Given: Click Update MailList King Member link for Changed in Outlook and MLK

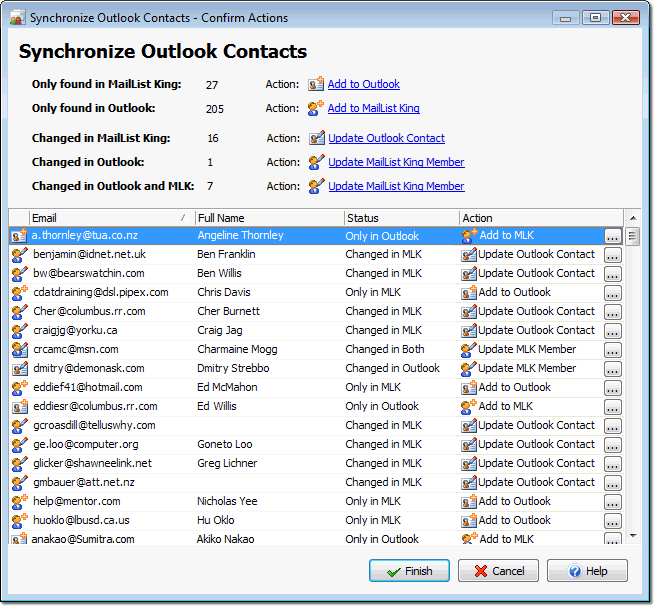Looking at the screenshot, I should [x=396, y=186].
